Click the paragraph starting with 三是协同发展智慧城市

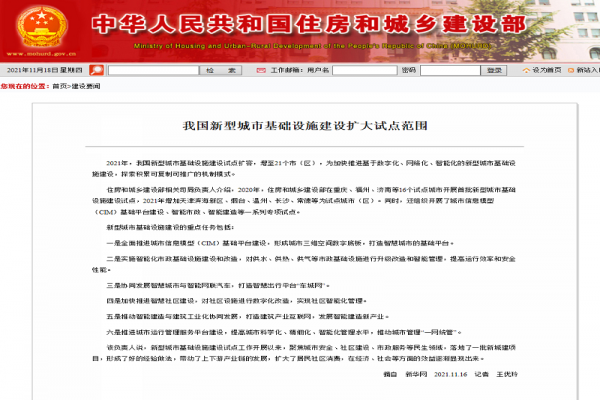click(218, 286)
